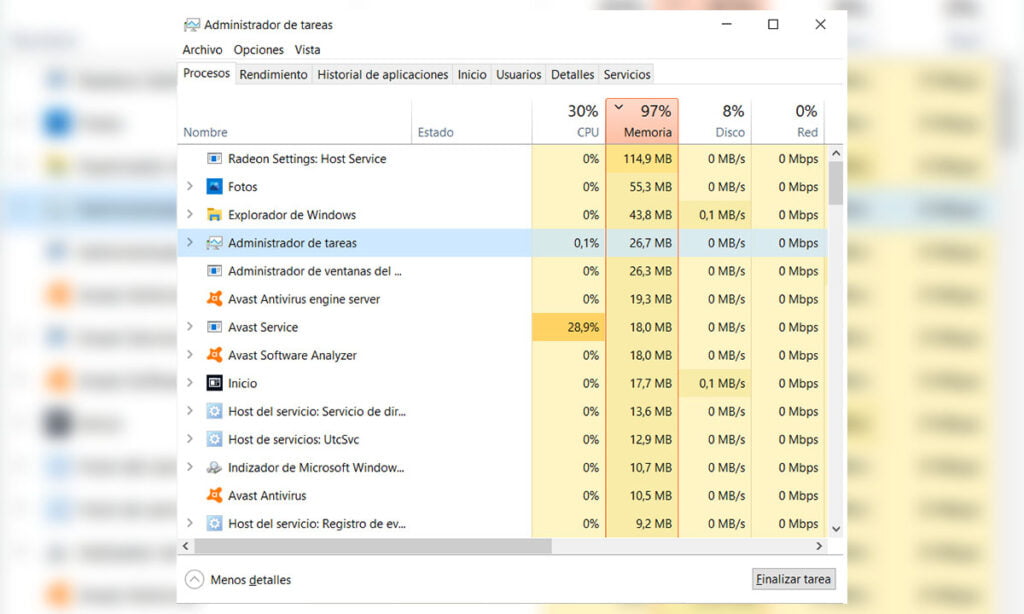Sort by the Nombre column header

pos(295,121)
